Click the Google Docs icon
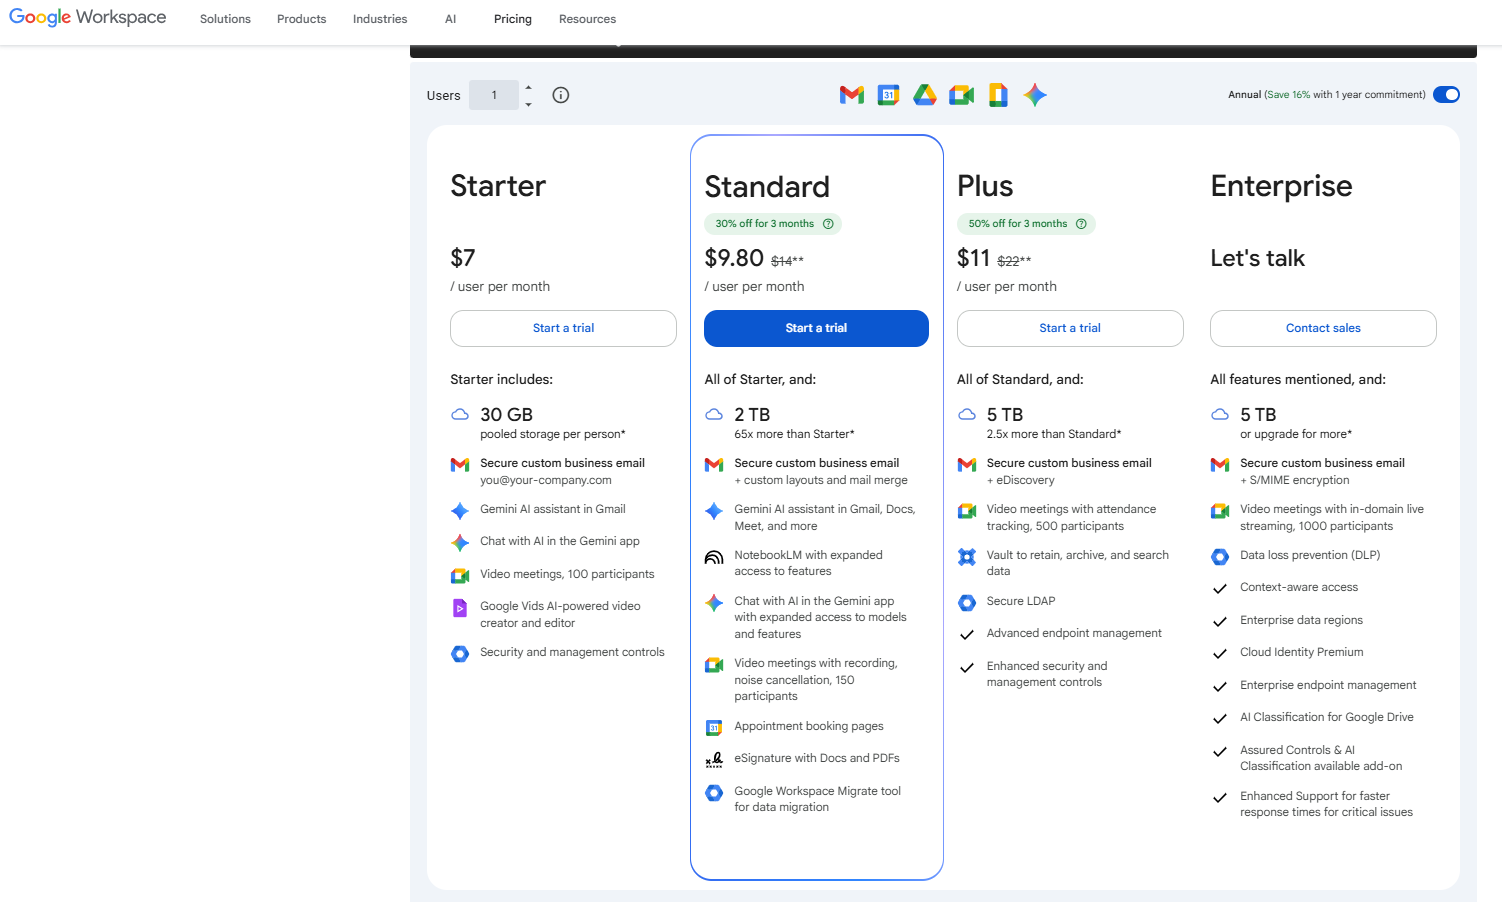 [x=997, y=95]
